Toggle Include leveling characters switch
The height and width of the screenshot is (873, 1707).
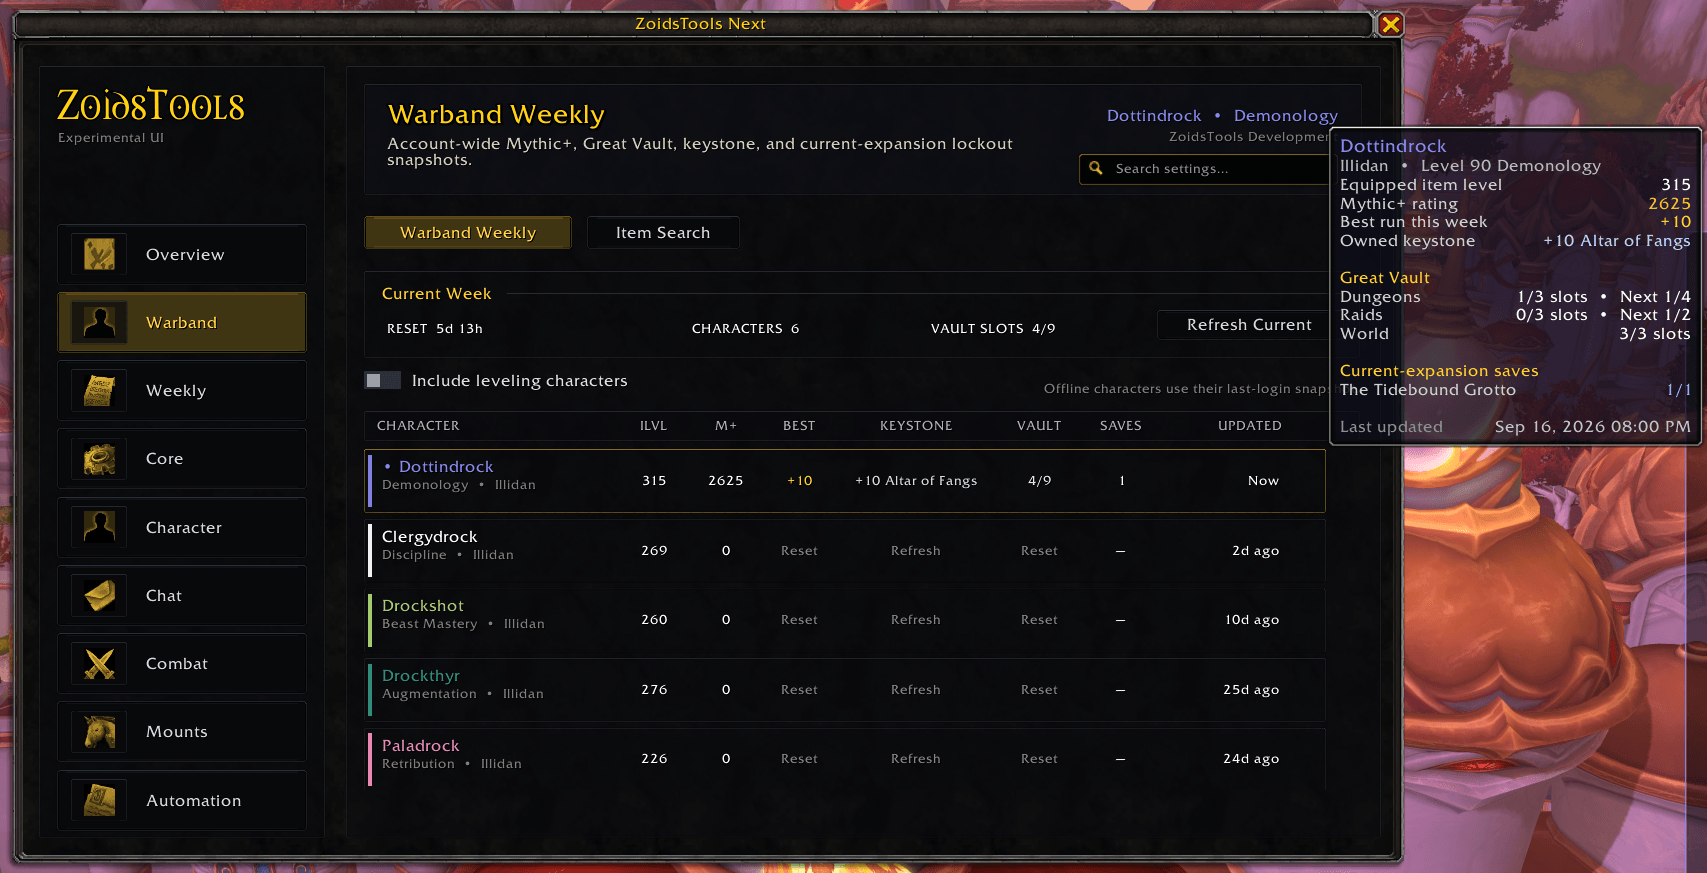[382, 380]
